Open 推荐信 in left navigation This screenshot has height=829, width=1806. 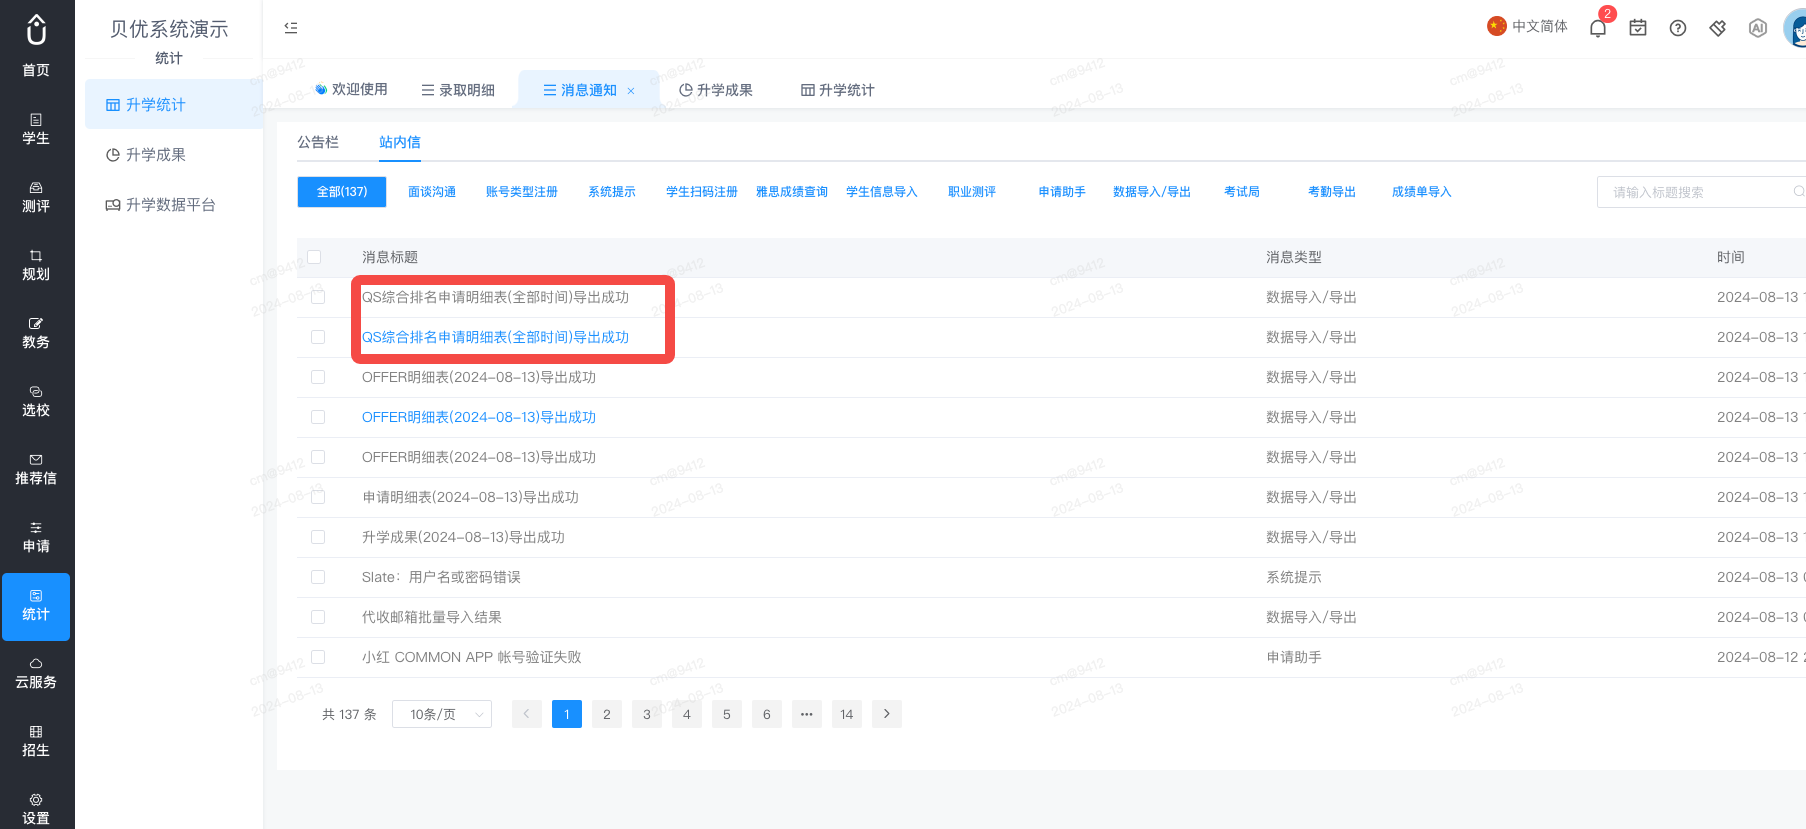pos(36,469)
